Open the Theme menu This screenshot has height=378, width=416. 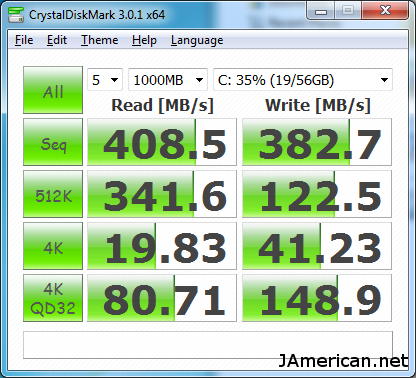[x=100, y=40]
